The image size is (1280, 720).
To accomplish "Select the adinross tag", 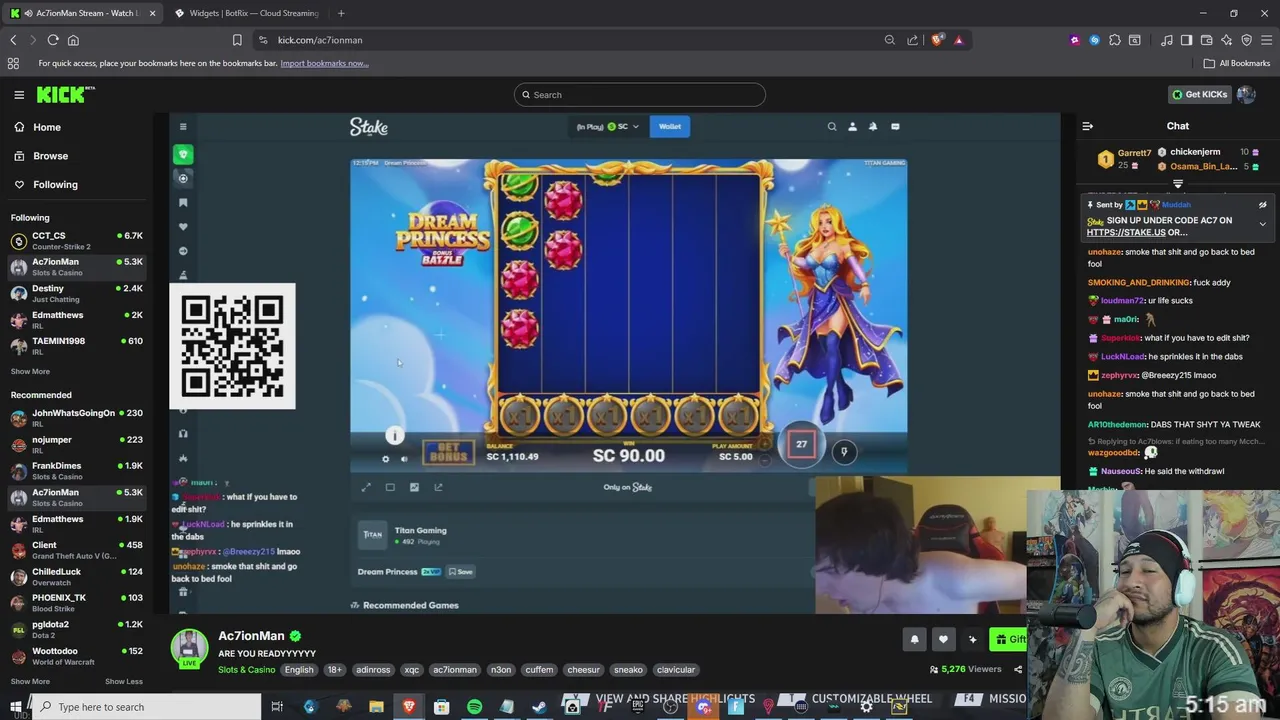I will coord(373,670).
